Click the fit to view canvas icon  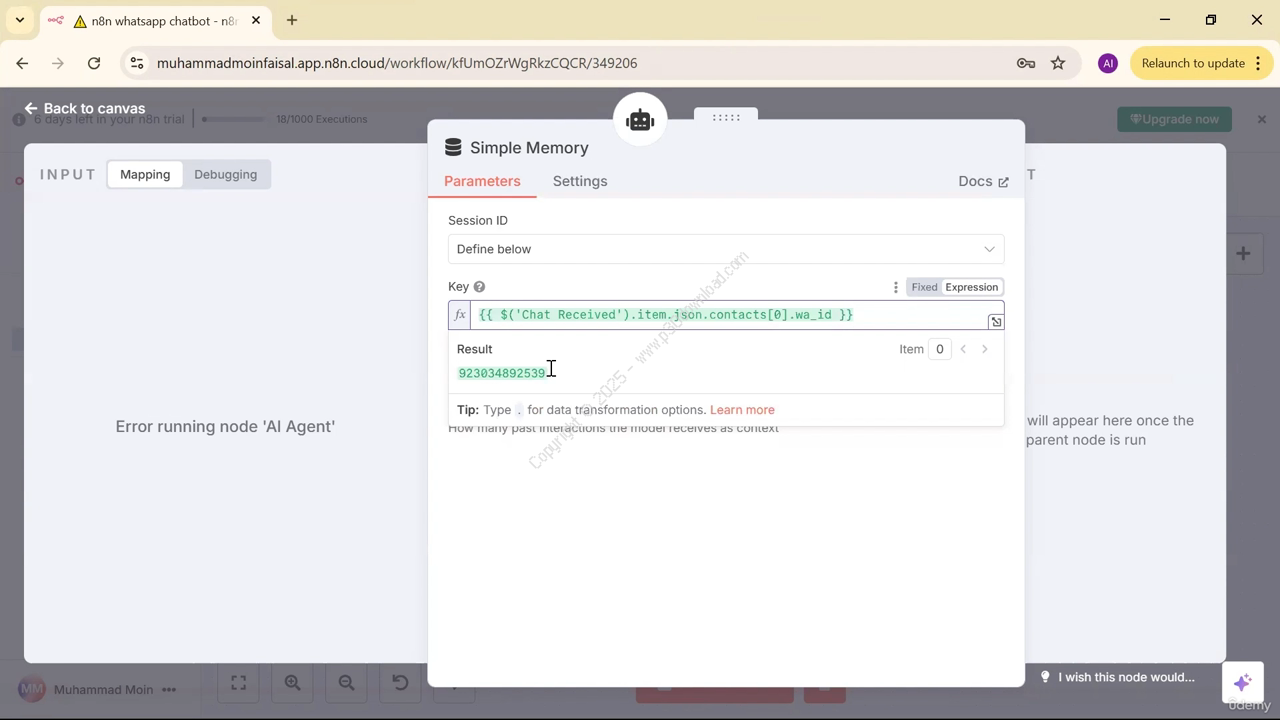click(x=238, y=682)
